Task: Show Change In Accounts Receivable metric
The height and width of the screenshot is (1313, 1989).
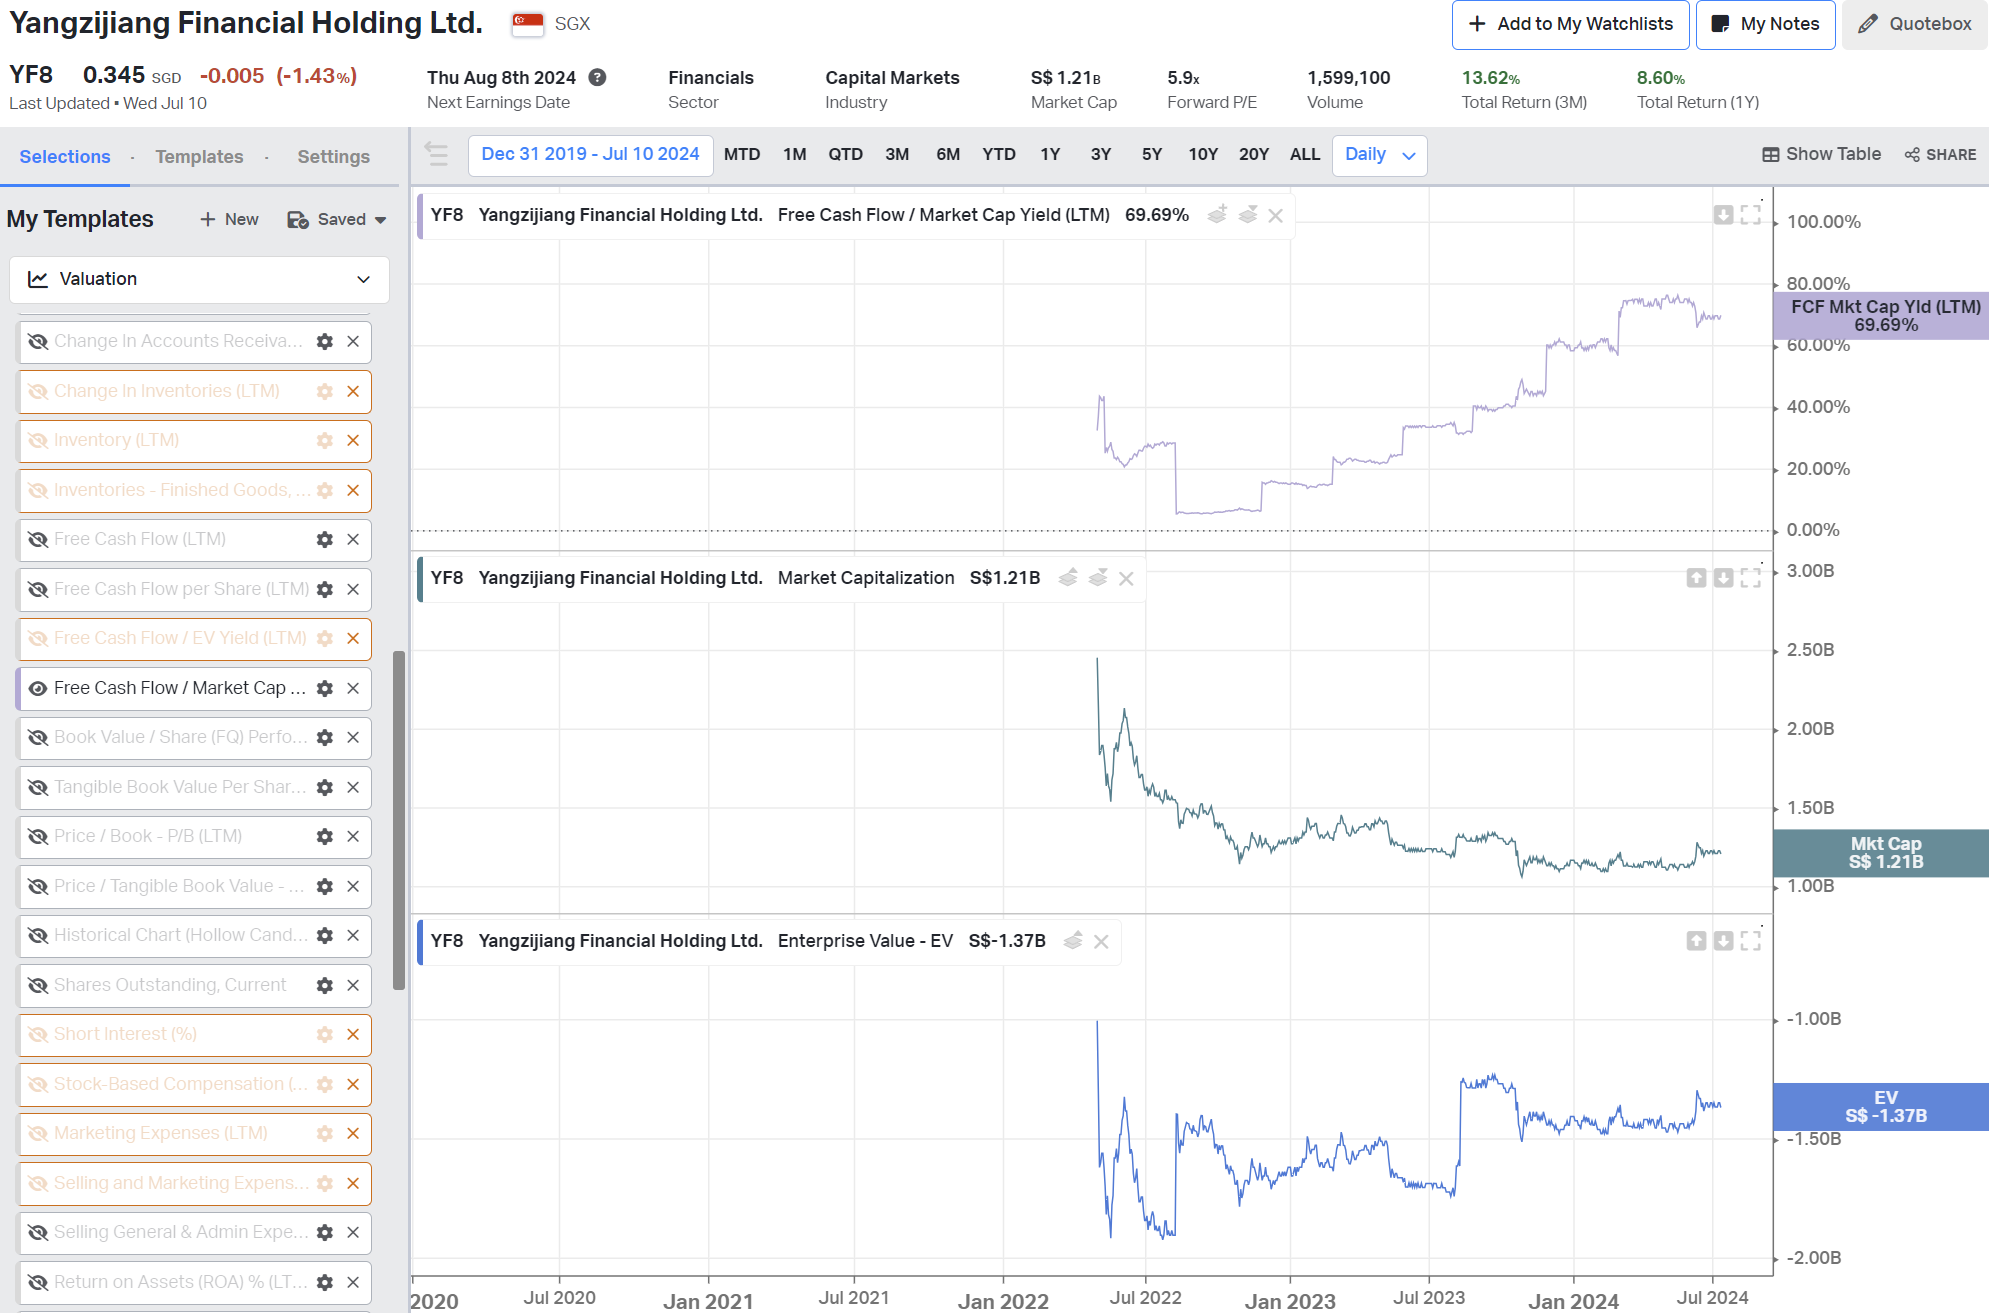Action: (x=38, y=342)
